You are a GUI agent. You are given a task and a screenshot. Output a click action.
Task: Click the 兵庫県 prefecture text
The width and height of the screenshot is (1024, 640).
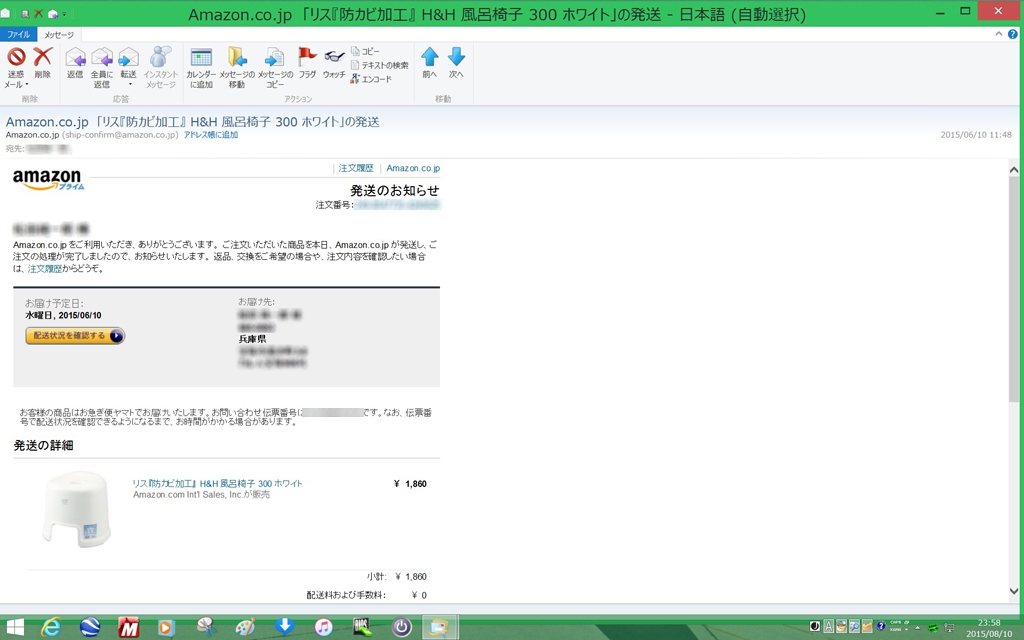(252, 339)
